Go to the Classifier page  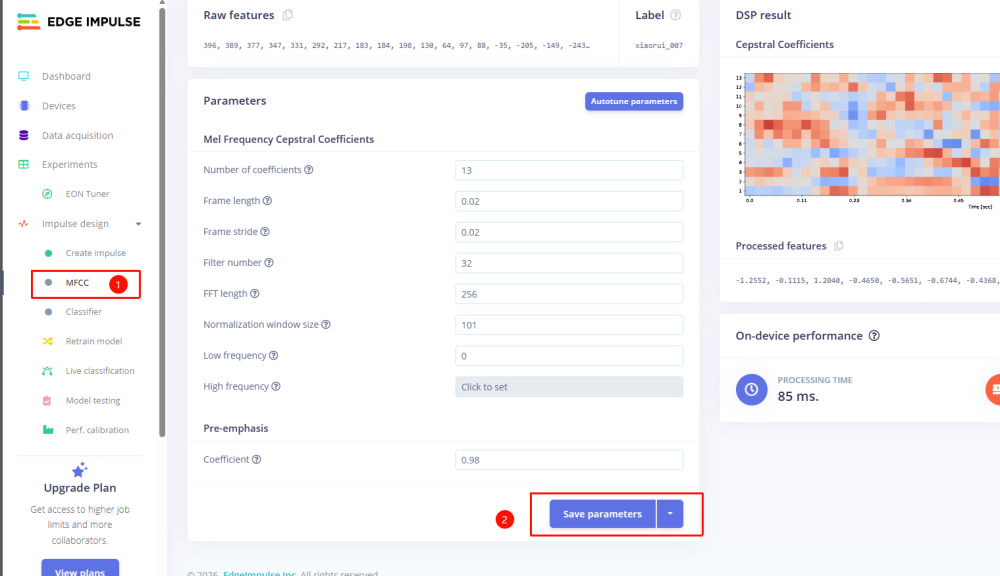coord(83,312)
